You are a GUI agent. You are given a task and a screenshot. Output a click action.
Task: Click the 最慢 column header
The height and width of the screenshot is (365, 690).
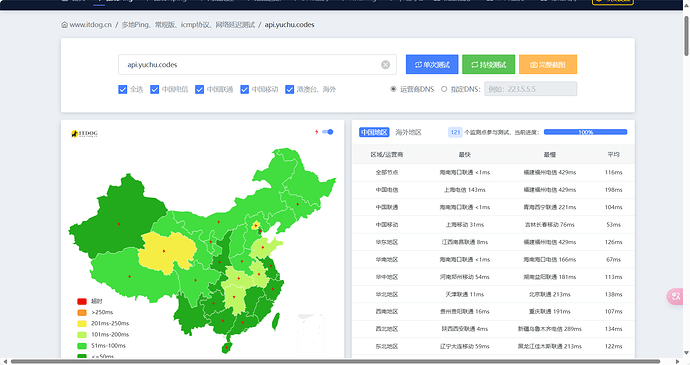550,155
